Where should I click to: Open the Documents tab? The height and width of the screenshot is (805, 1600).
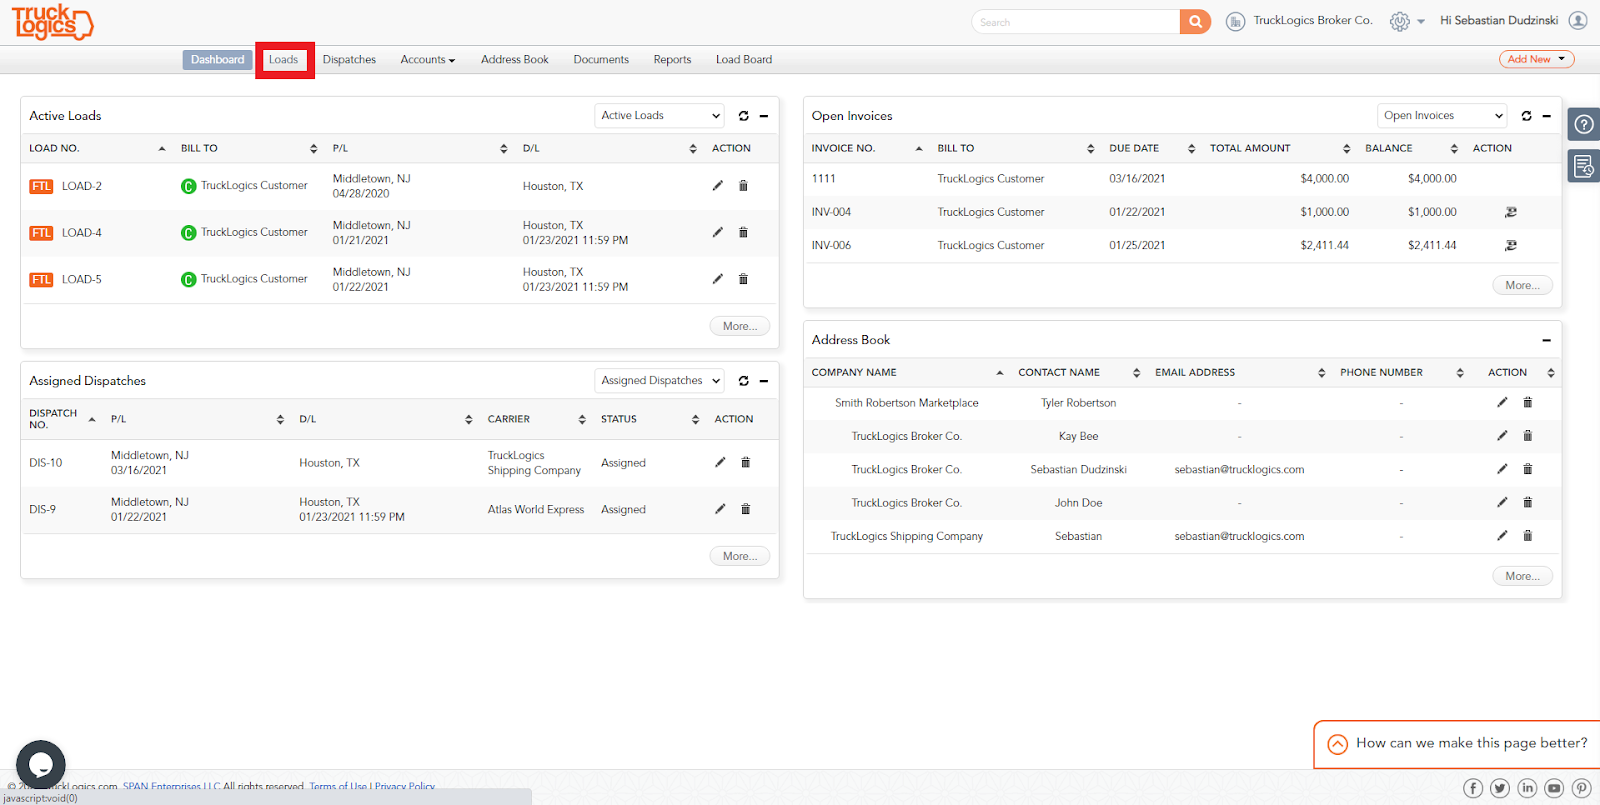(x=601, y=60)
